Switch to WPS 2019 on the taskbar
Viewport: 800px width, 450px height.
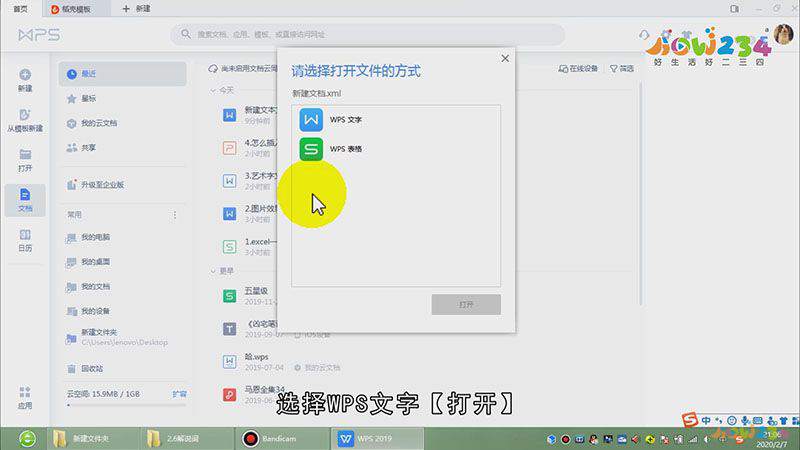[378, 438]
